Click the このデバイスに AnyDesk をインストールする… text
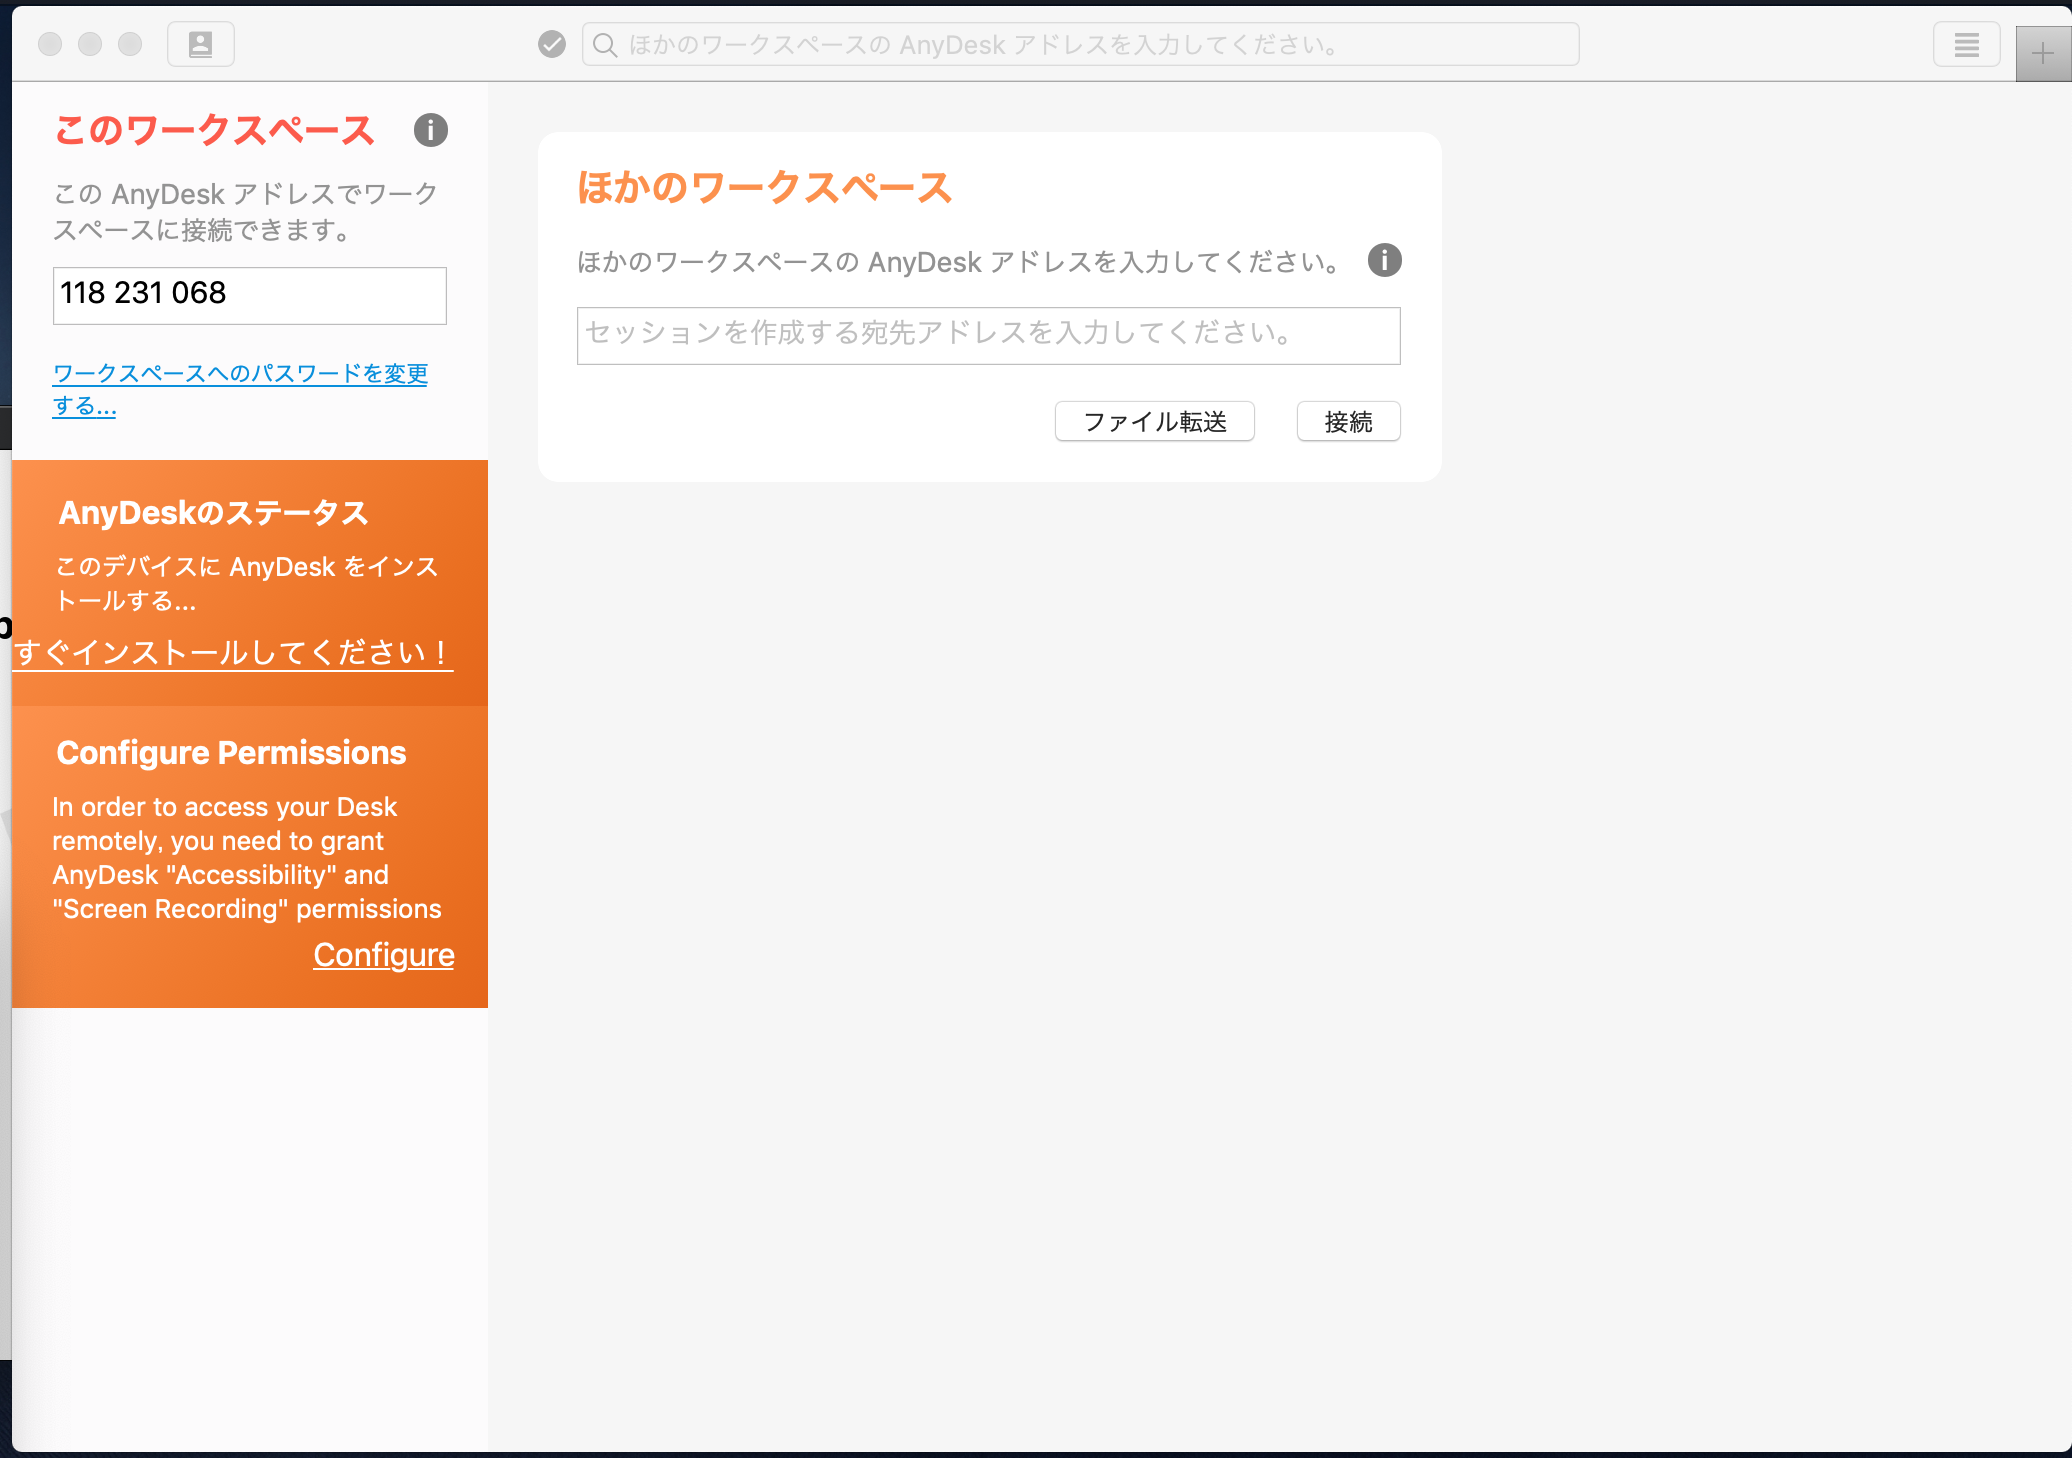 pos(247,583)
